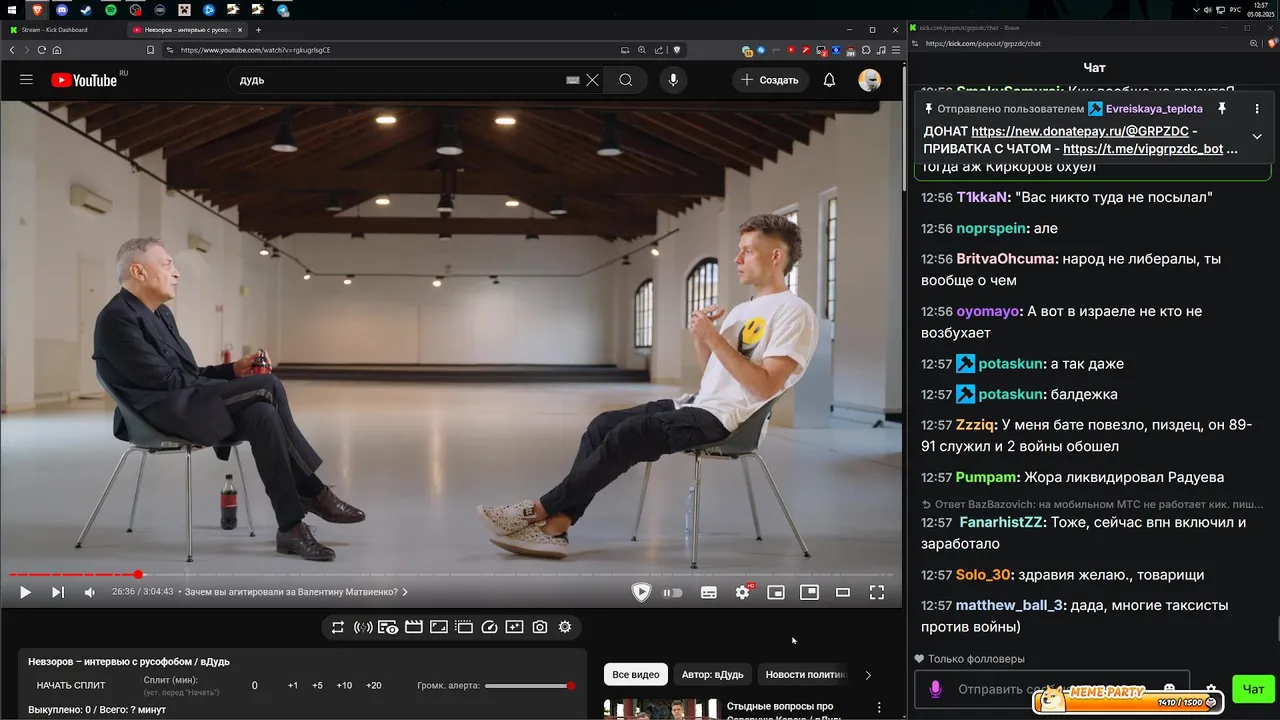Select the Новости политики filter chip
The height and width of the screenshot is (720, 1280).
click(805, 674)
